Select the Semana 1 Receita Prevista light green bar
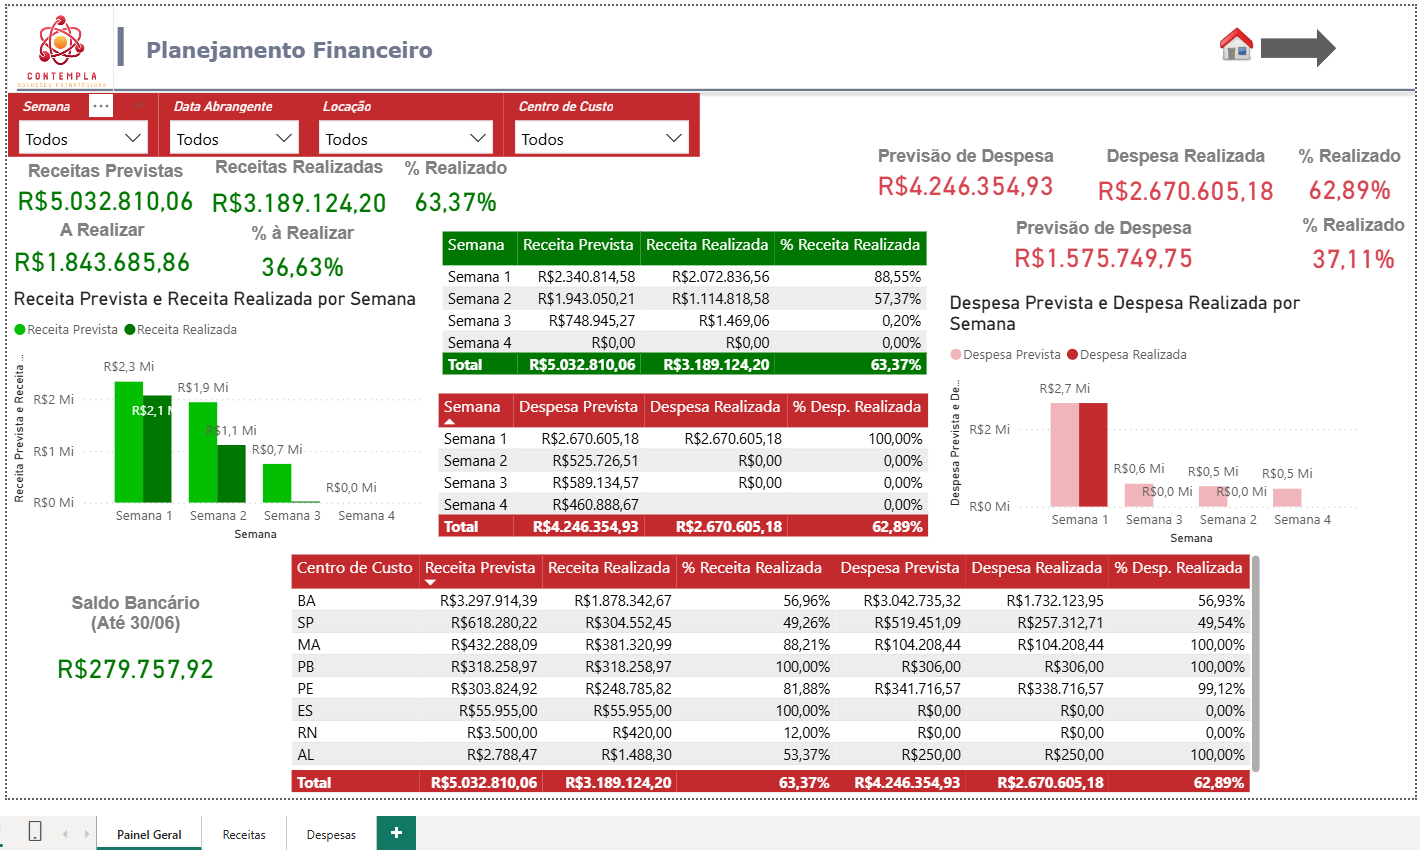The height and width of the screenshot is (850, 1420). (129, 442)
